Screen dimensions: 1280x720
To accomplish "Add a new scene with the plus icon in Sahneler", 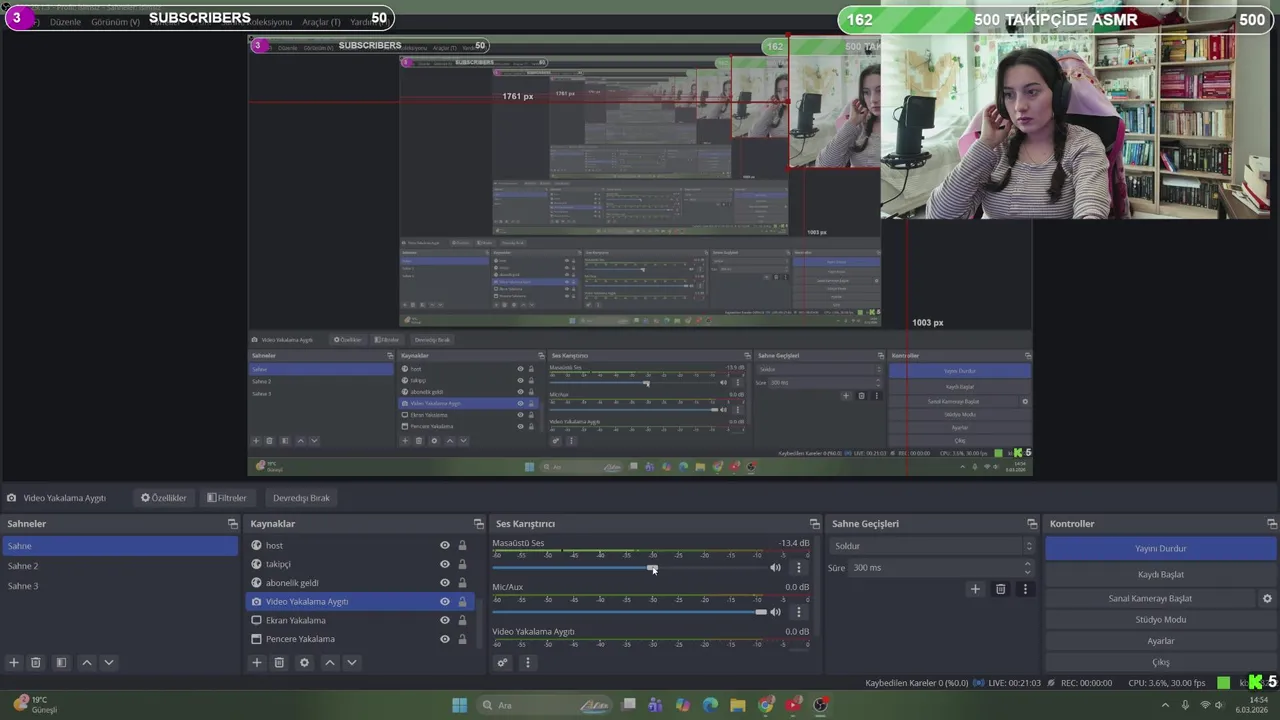I will coord(14,662).
